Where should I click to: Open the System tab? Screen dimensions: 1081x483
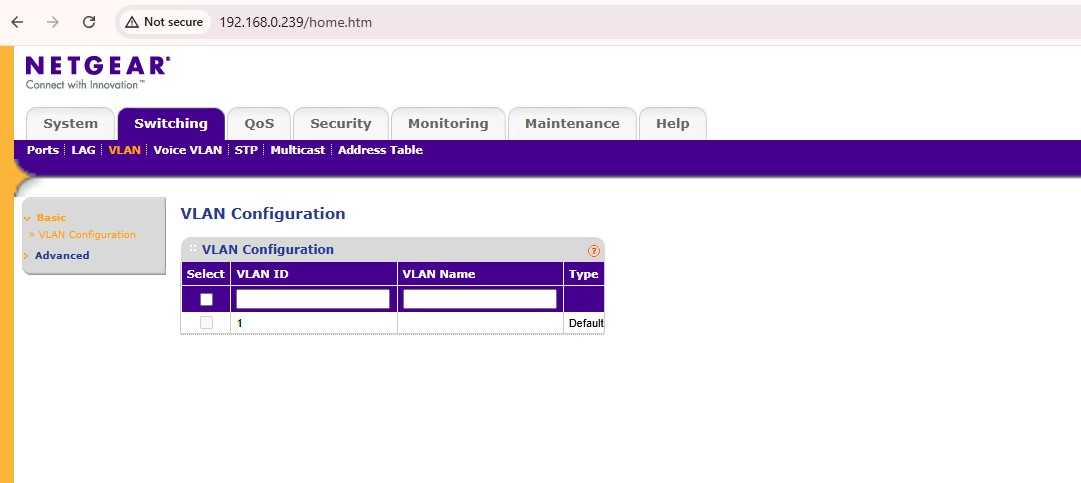pyautogui.click(x=70, y=124)
